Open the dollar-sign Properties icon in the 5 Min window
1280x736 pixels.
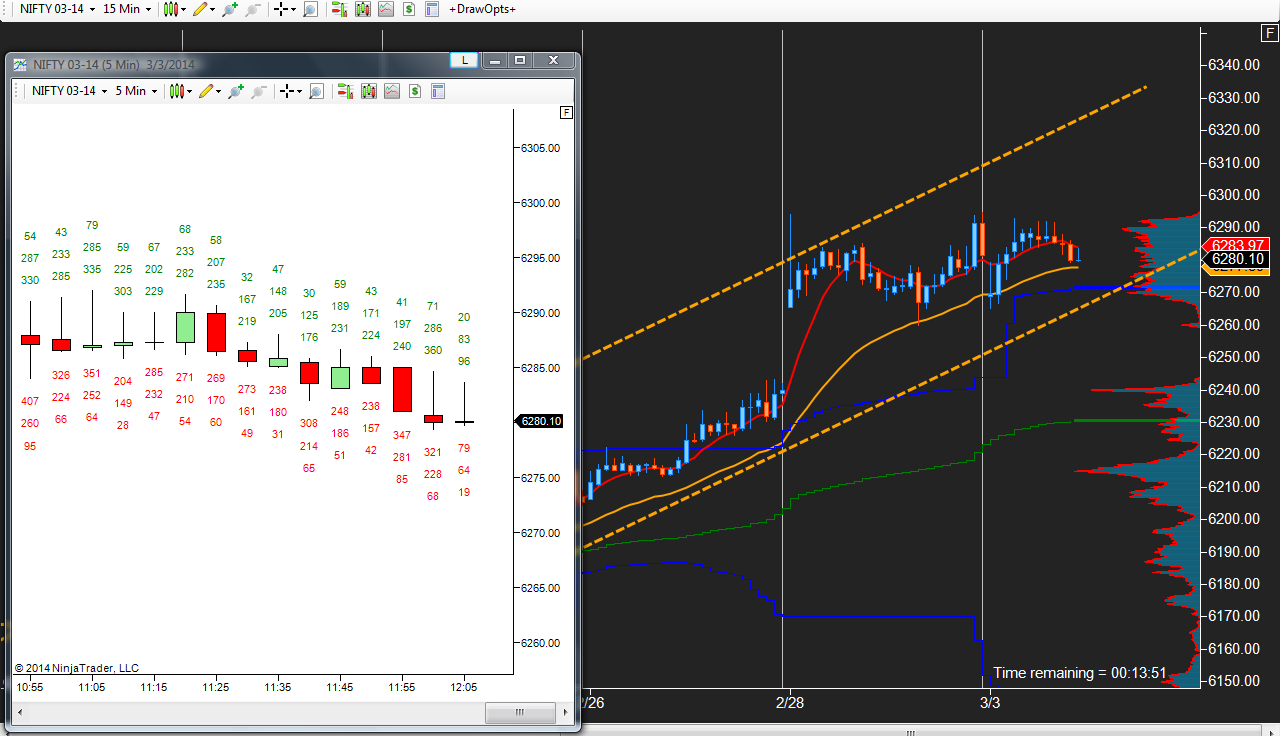point(415,91)
